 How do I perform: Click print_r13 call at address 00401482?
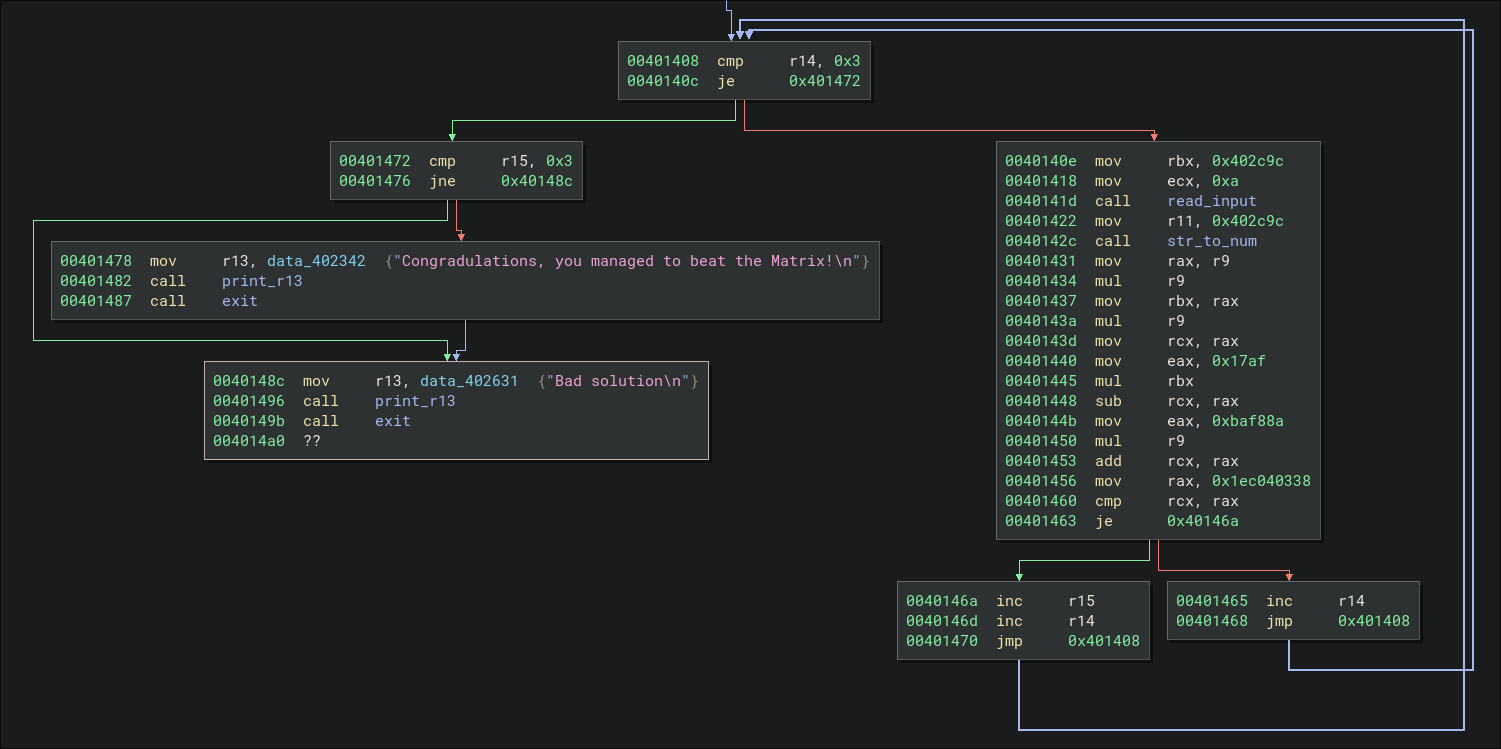pyautogui.click(x=262, y=281)
